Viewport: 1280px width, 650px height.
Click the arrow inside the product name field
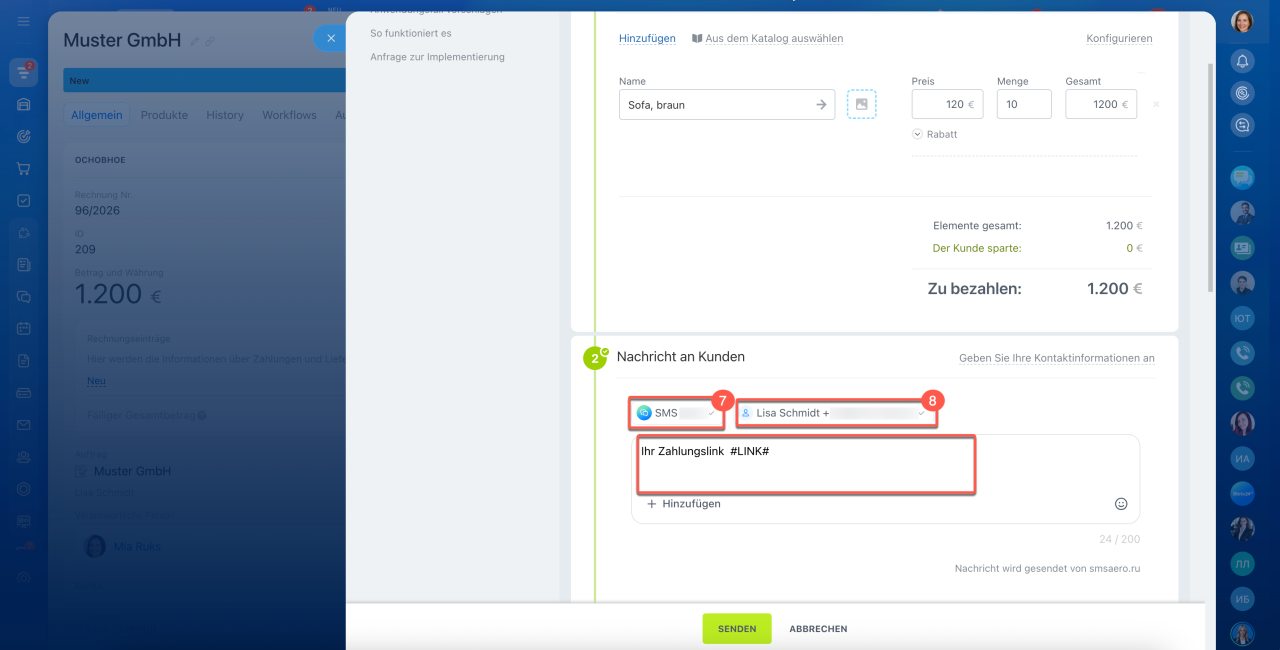tap(821, 104)
